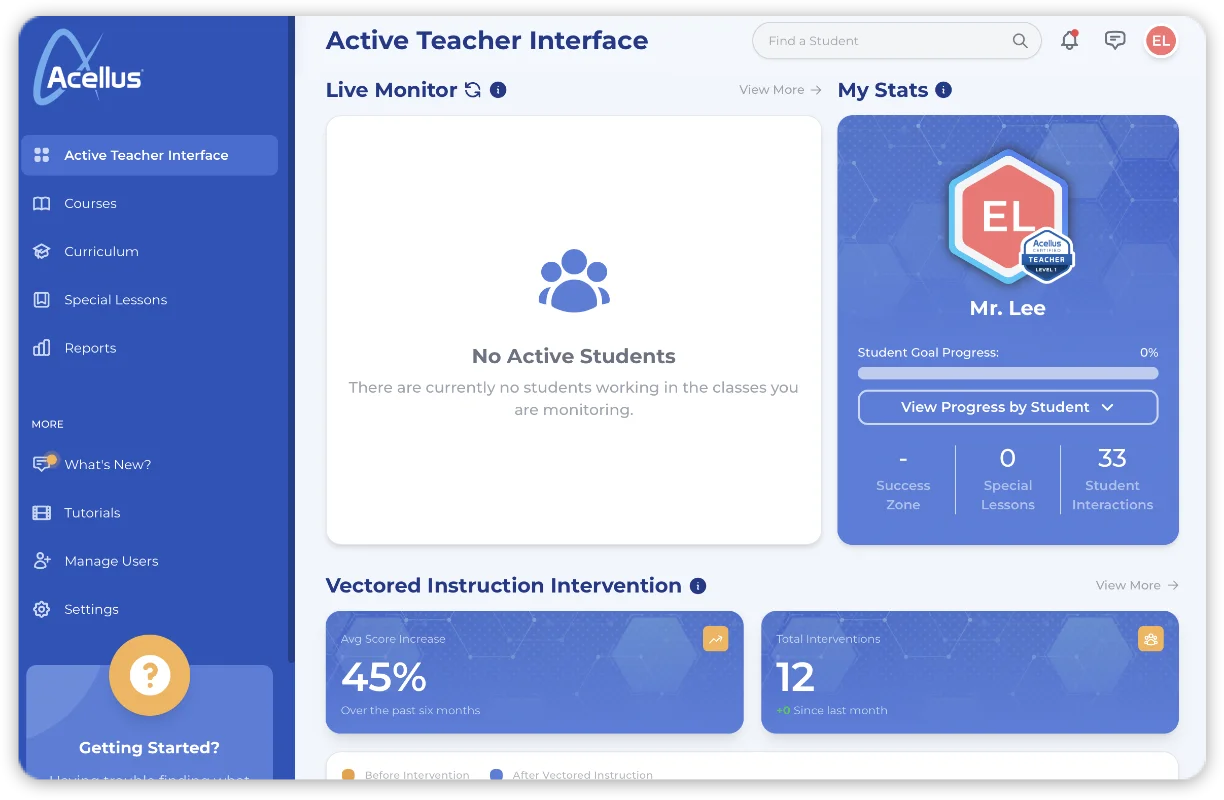This screenshot has height=800, width=1224.
Task: Click the search magnifier icon
Action: coord(1020,41)
